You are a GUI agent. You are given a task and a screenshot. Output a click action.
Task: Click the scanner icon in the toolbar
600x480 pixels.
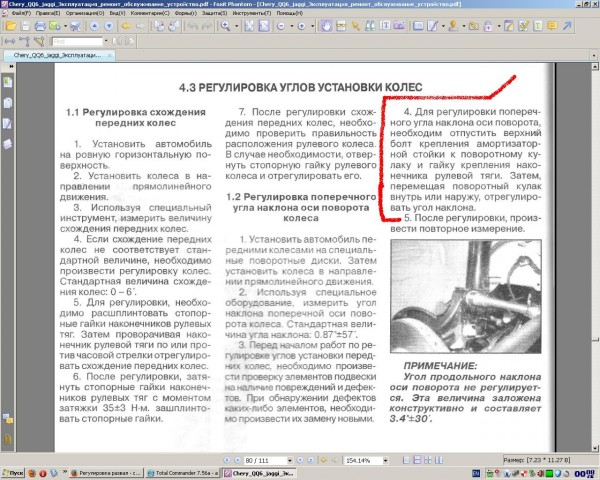point(75,26)
